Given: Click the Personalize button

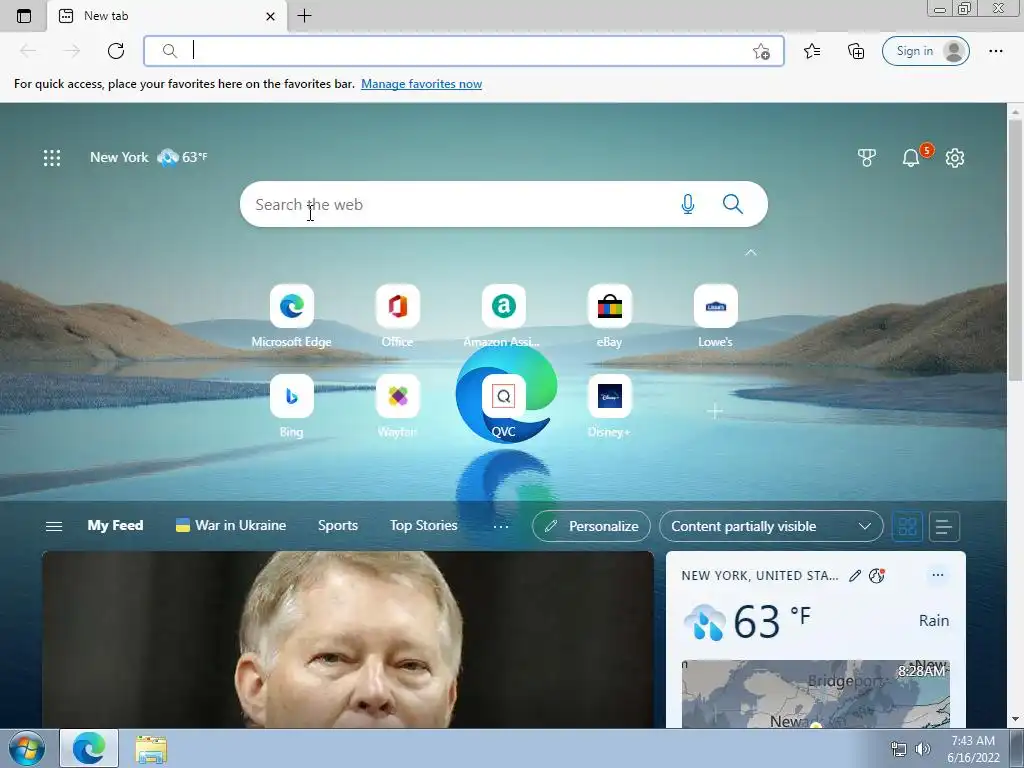Looking at the screenshot, I should click(x=591, y=526).
